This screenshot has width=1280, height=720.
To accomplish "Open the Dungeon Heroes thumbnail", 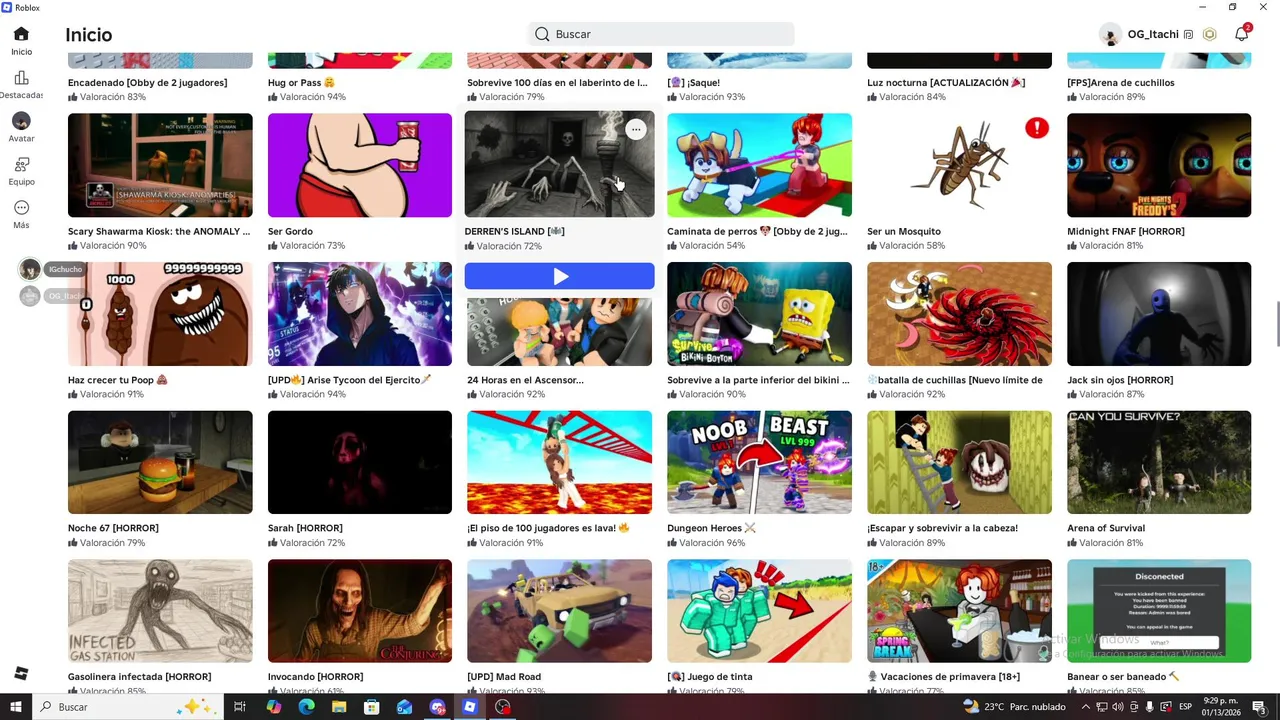I will [x=760, y=462].
